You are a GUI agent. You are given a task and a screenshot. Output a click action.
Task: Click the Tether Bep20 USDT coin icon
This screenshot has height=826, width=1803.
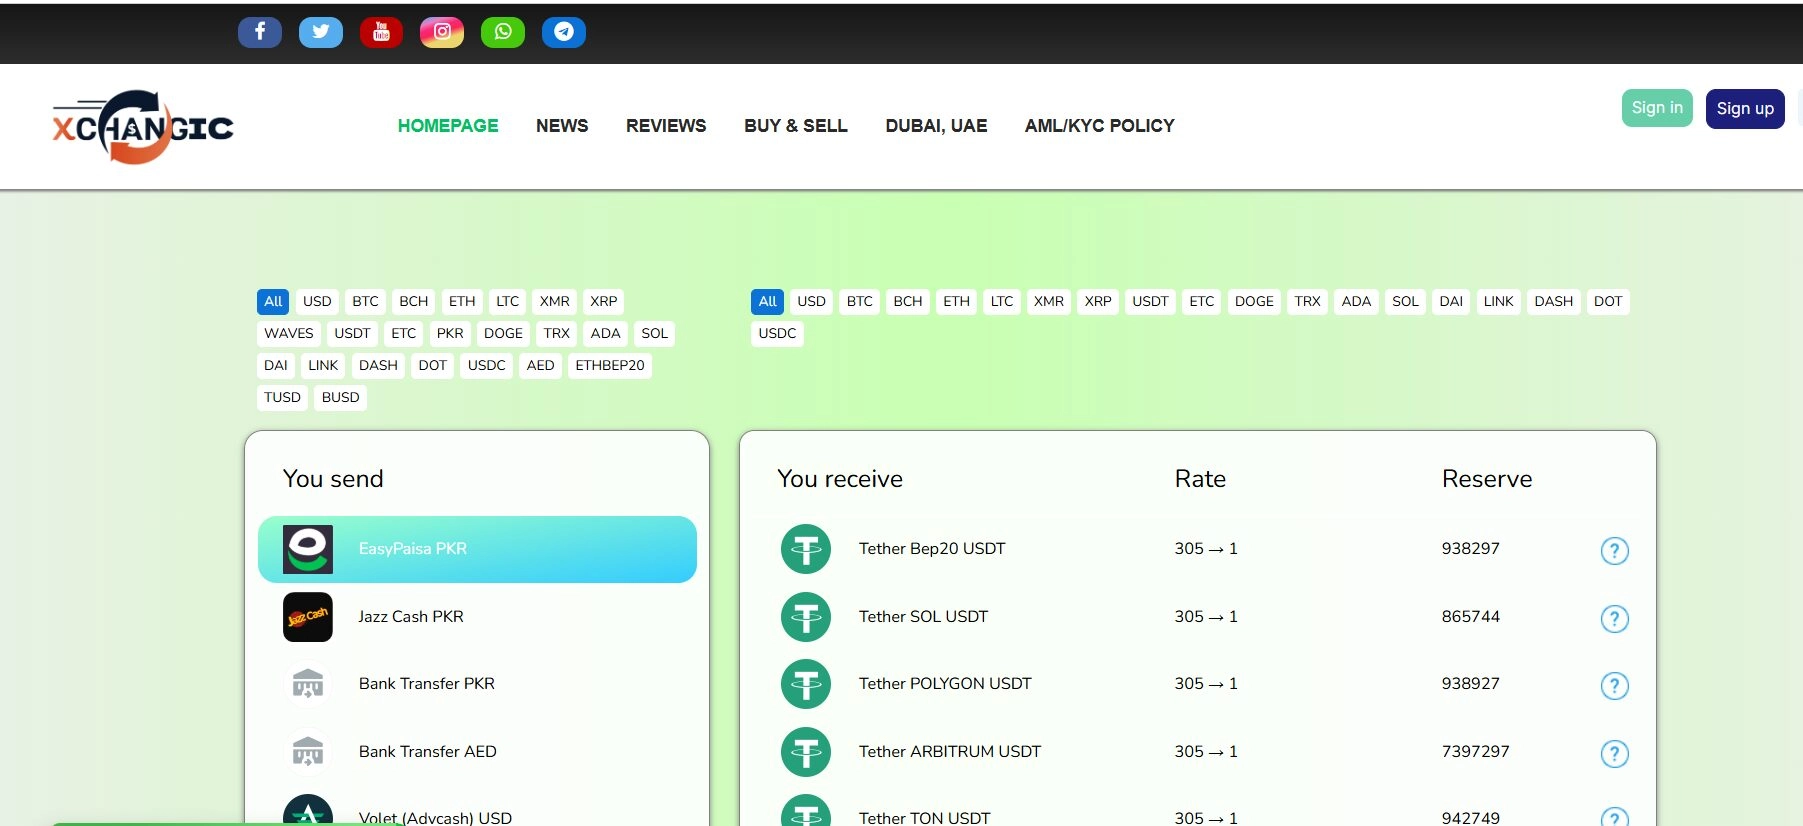click(x=806, y=549)
